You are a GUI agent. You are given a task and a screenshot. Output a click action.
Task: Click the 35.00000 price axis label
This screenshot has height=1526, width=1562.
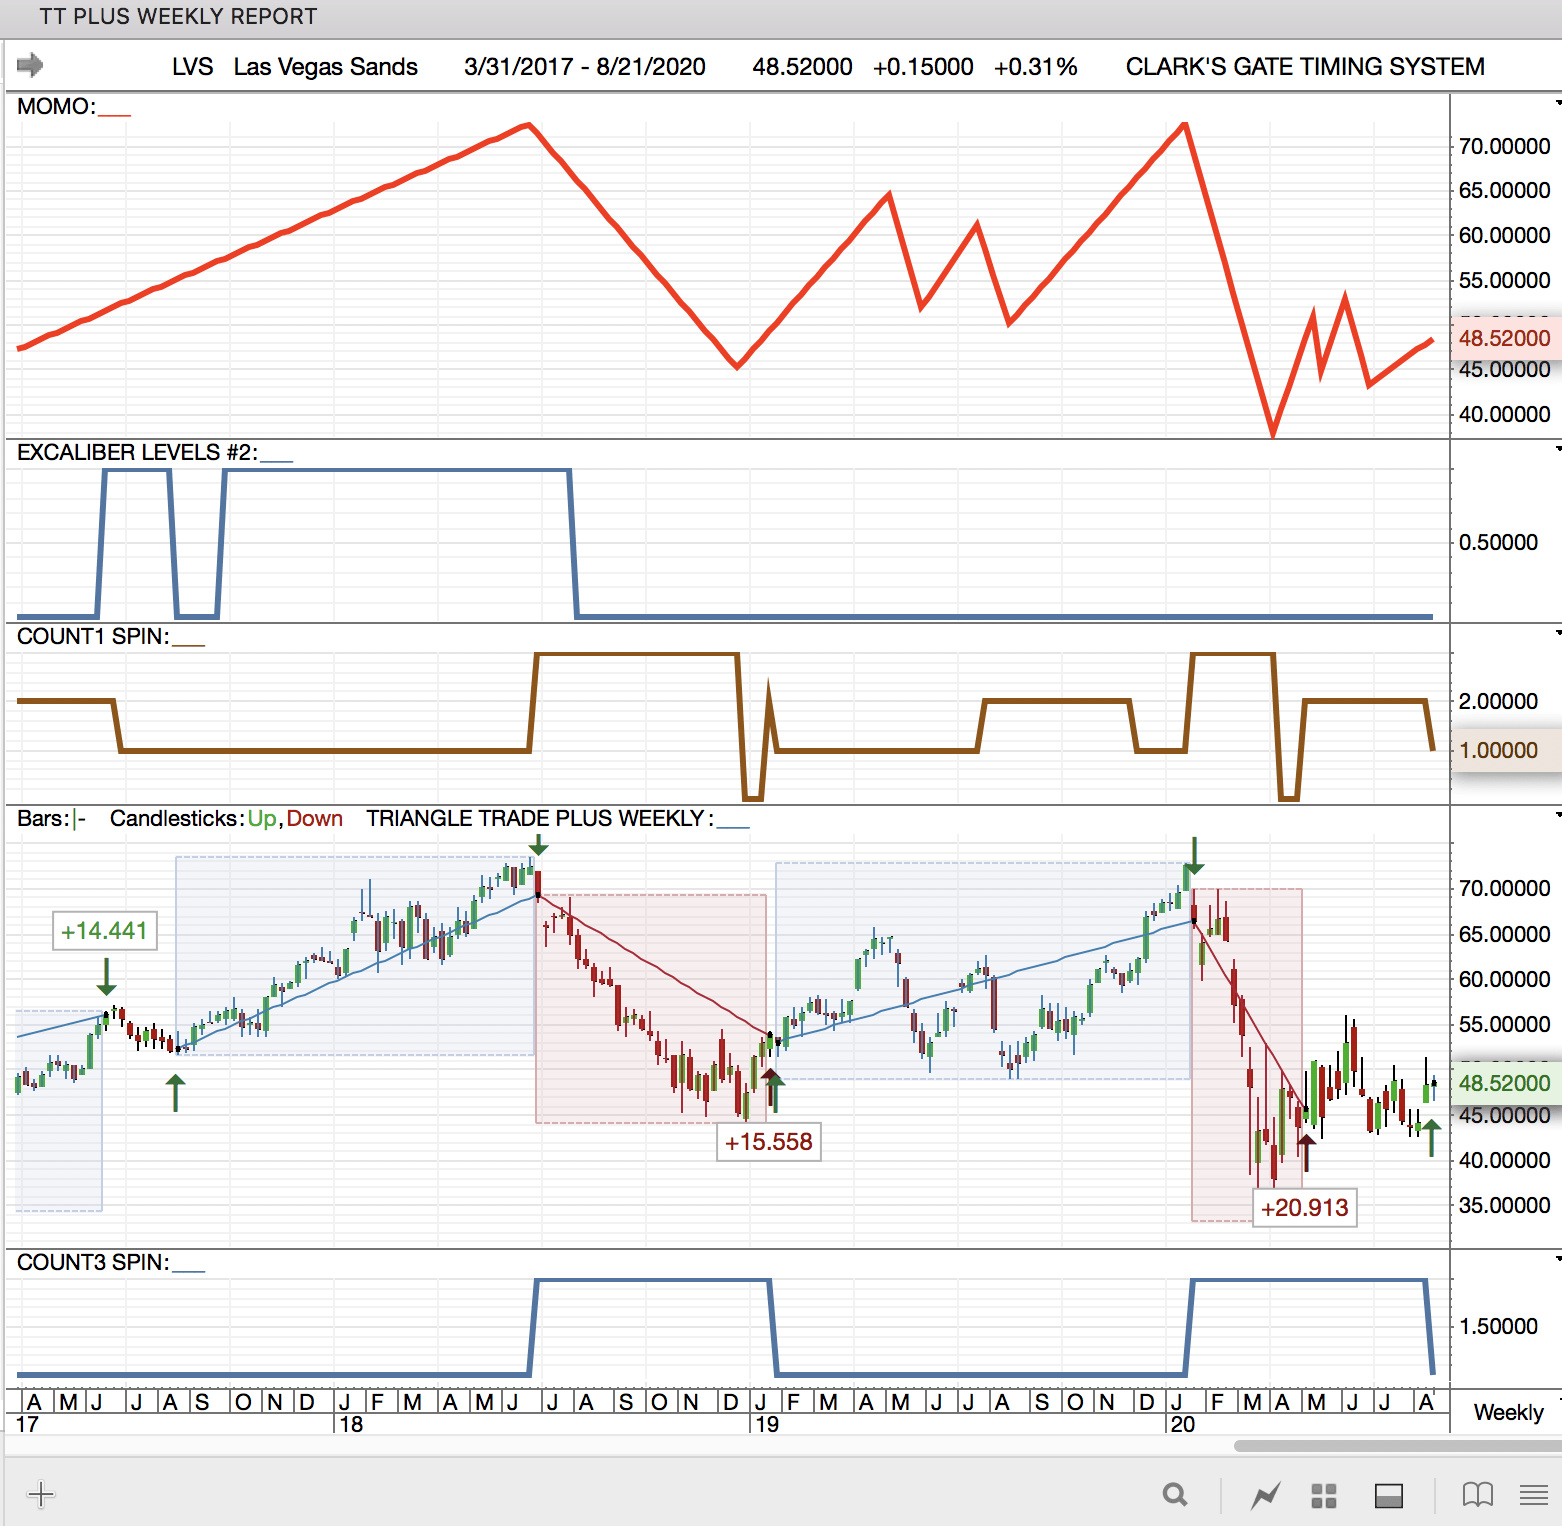pos(1504,1205)
